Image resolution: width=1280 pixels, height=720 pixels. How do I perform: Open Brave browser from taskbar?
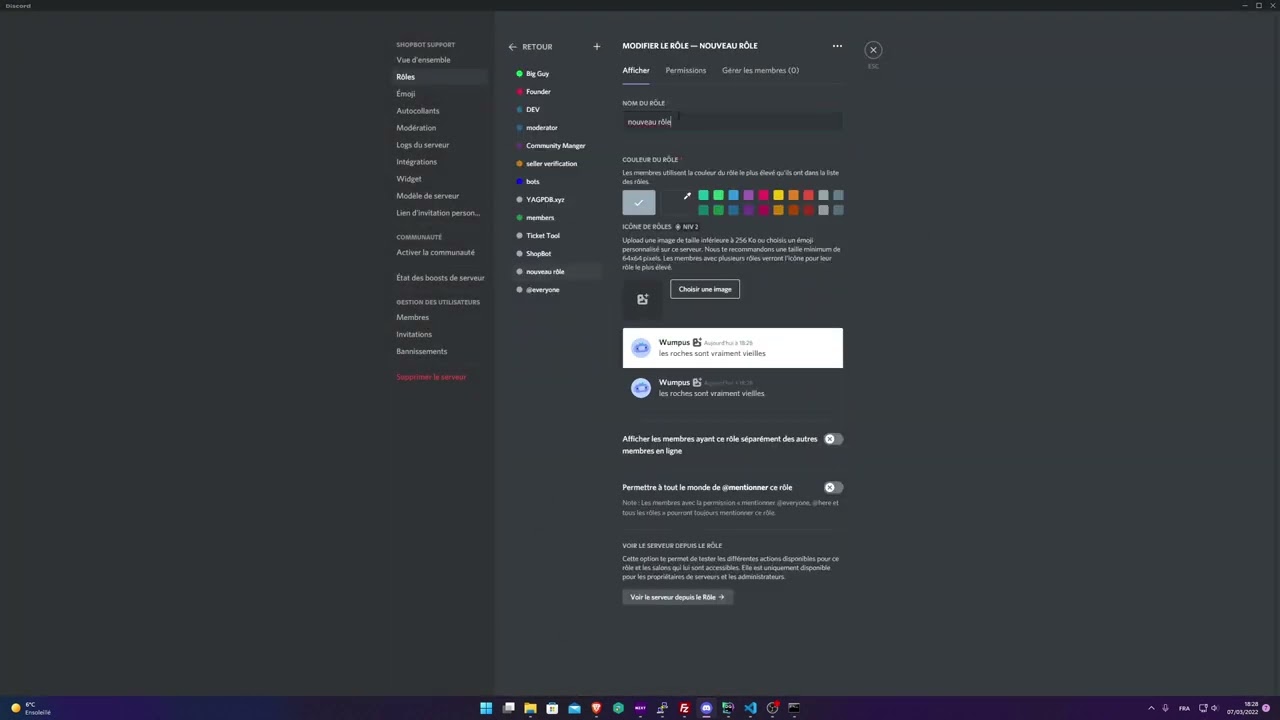pos(596,708)
